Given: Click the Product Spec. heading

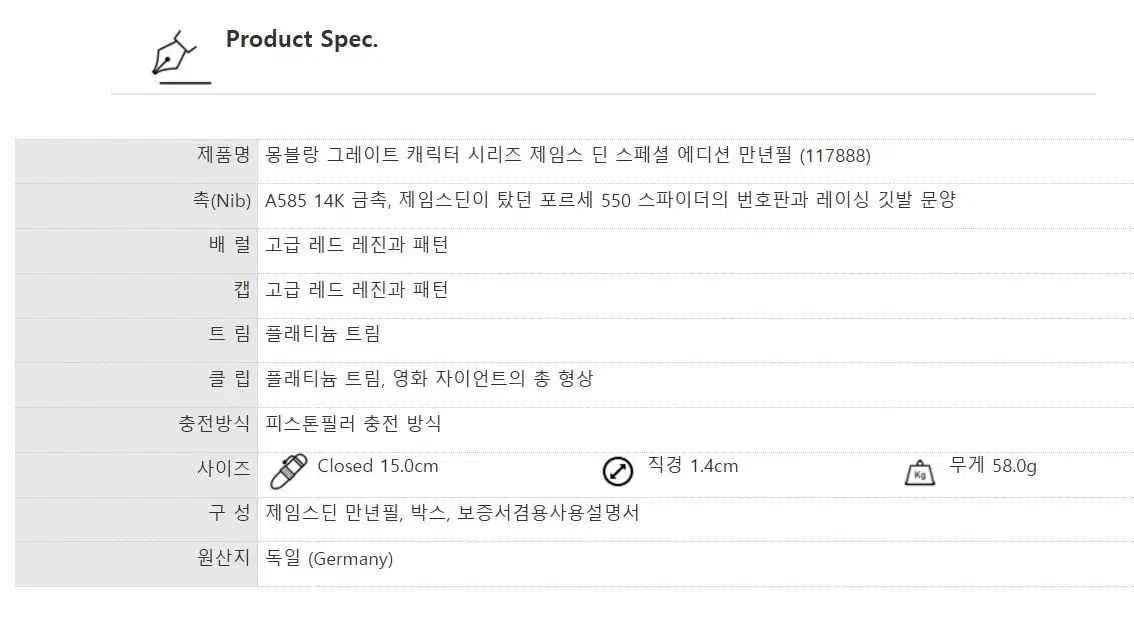Looking at the screenshot, I should pos(301,40).
